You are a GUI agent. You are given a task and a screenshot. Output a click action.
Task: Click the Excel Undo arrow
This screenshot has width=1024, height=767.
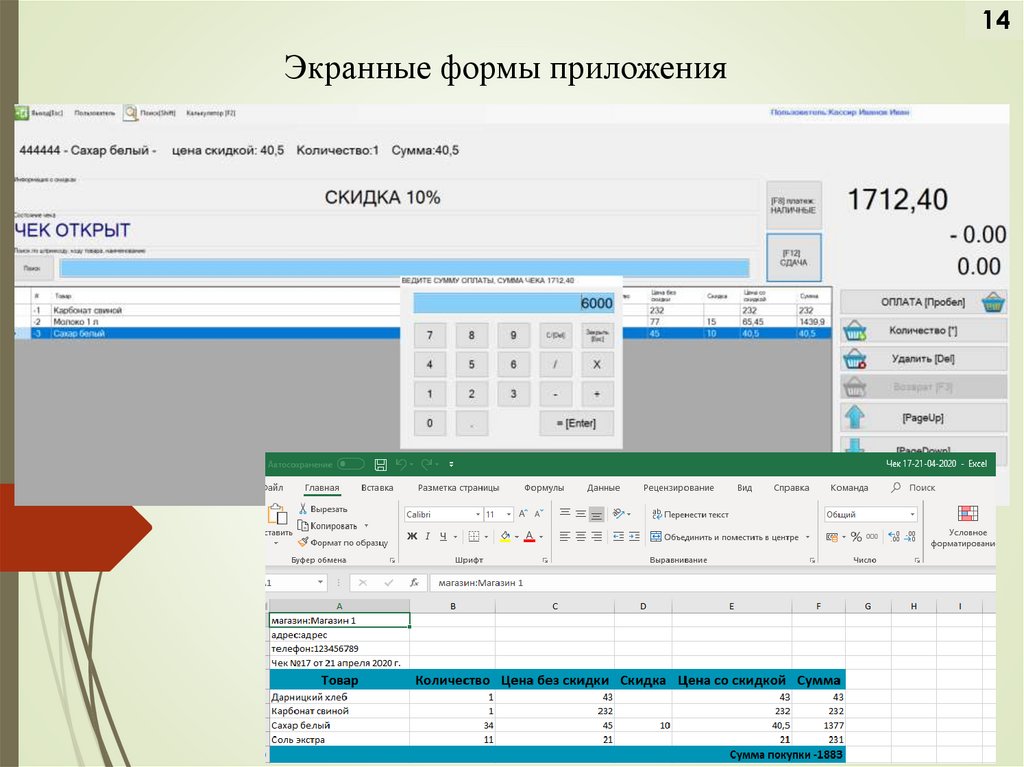tap(401, 464)
